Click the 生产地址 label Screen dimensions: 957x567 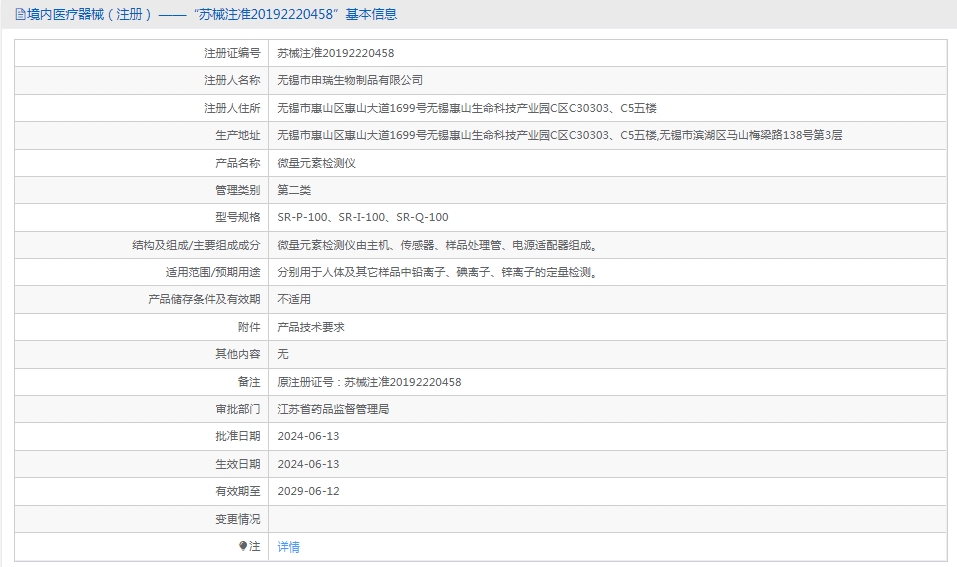[x=237, y=135]
